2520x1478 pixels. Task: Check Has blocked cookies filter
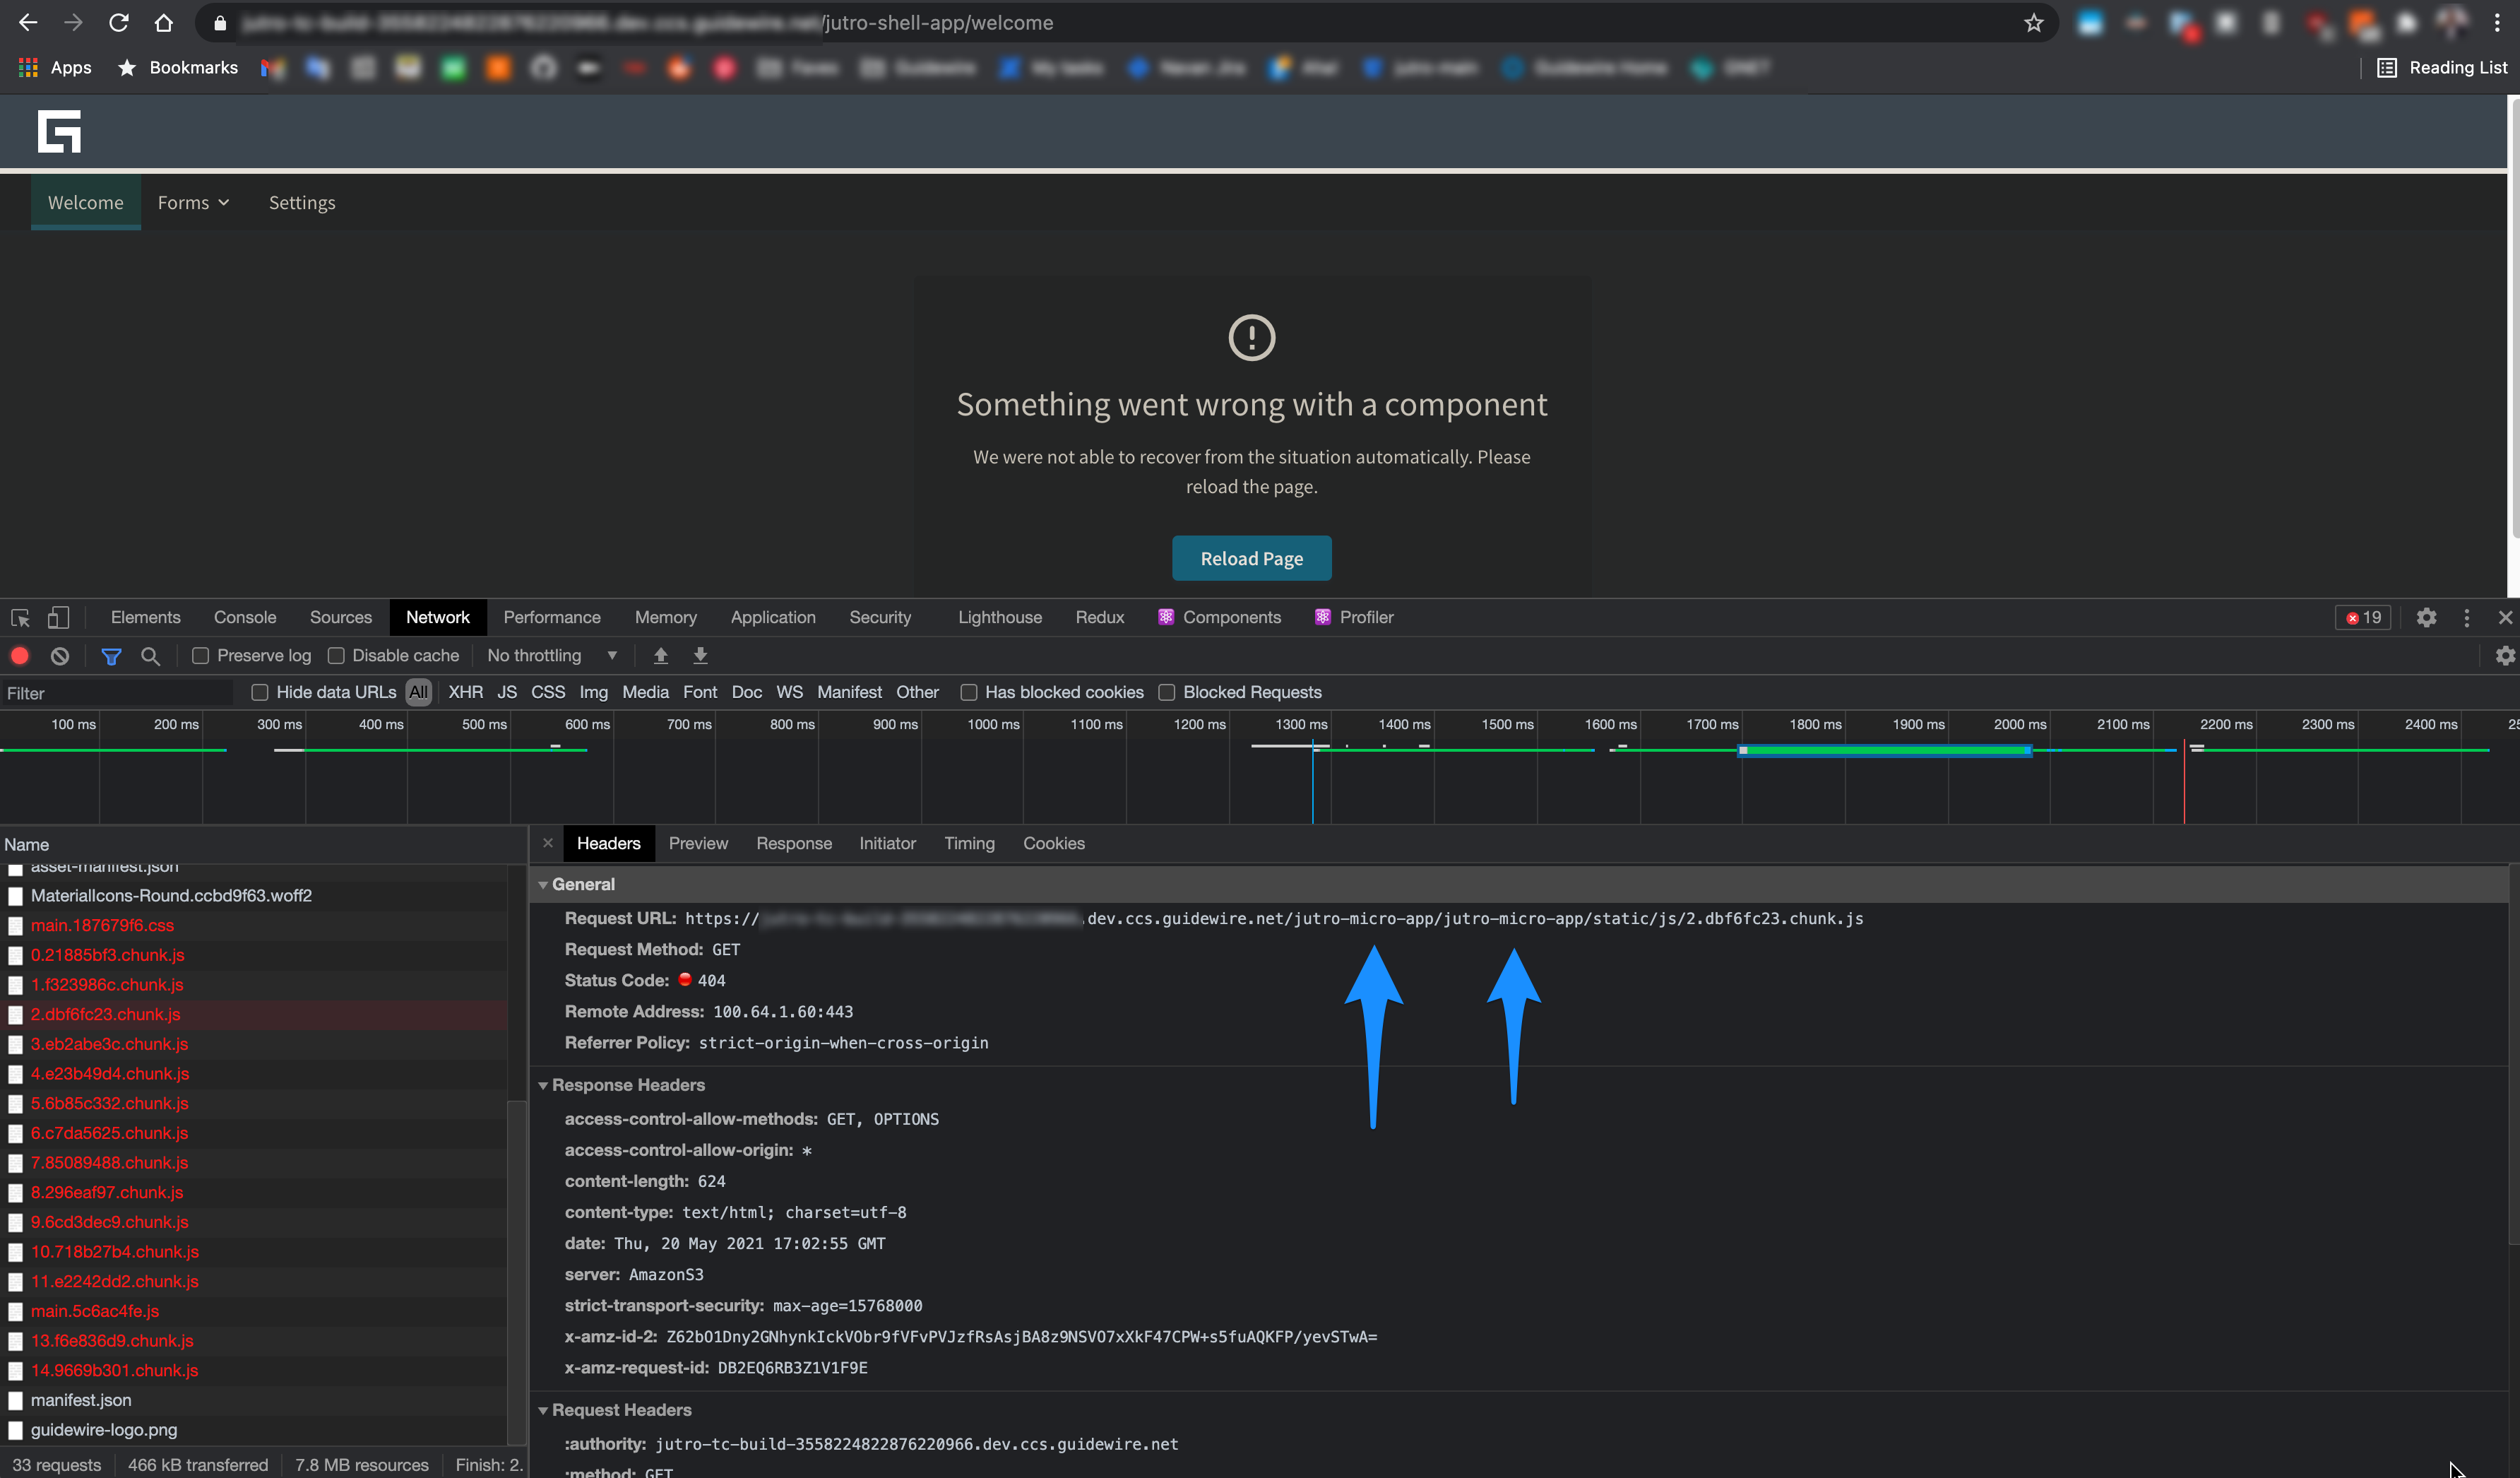pyautogui.click(x=968, y=692)
